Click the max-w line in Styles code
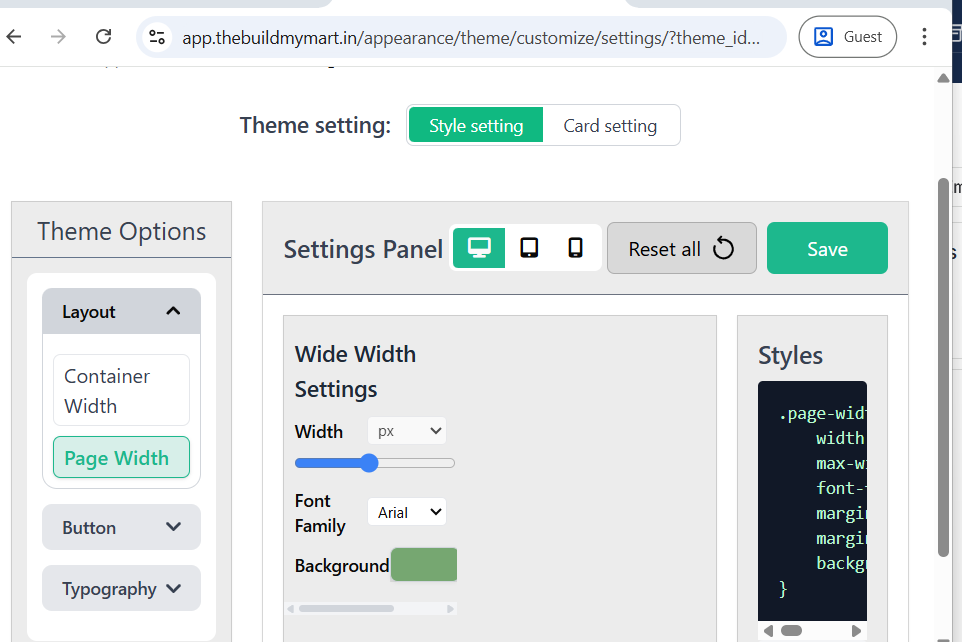962x642 pixels. pyautogui.click(x=841, y=463)
